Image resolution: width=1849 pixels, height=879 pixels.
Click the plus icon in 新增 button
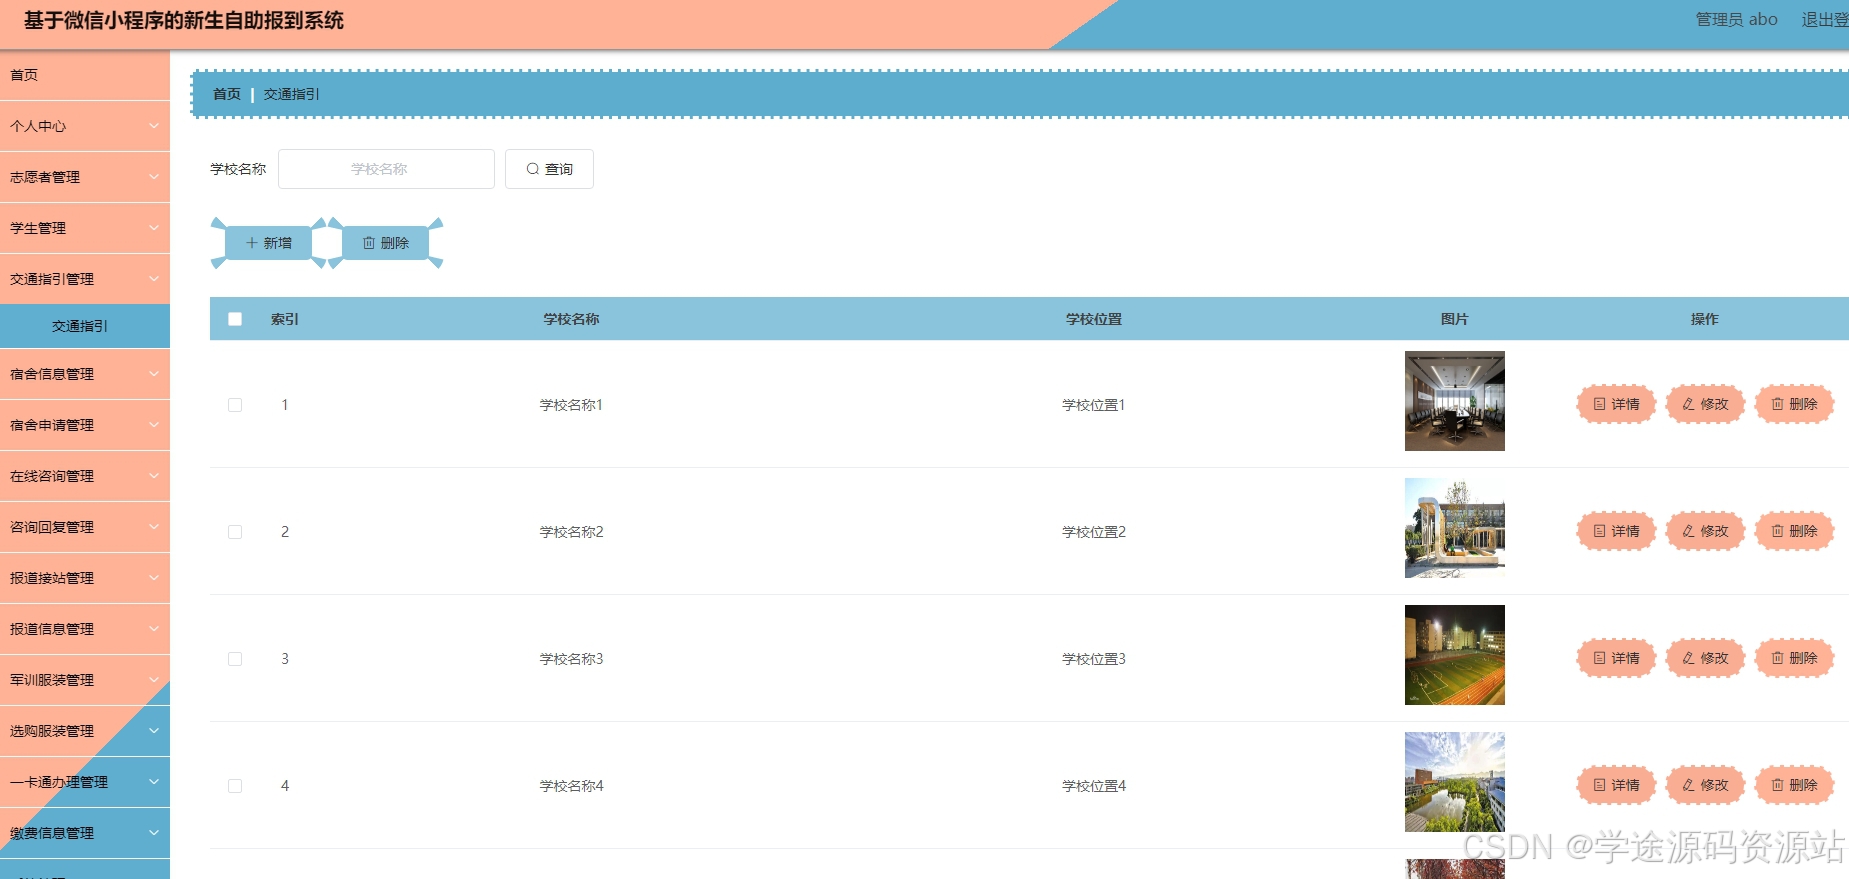(252, 243)
